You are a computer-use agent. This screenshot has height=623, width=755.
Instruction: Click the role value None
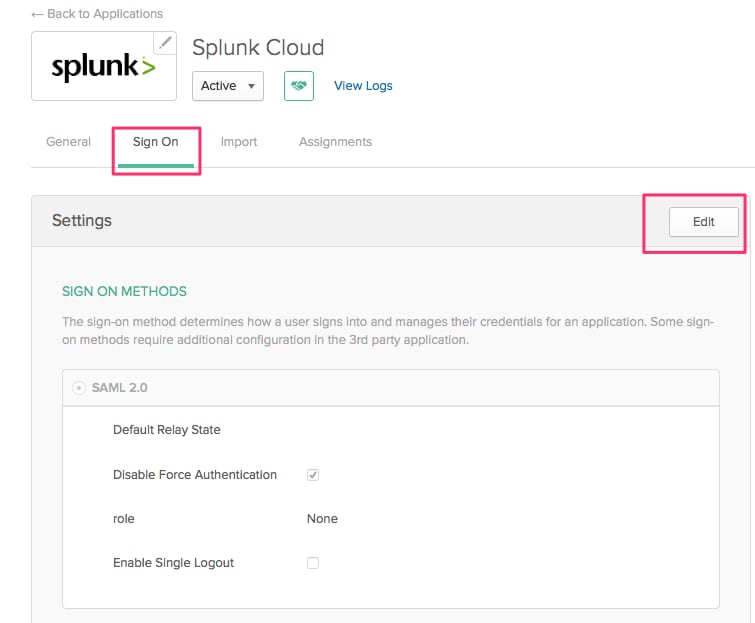pos(322,519)
